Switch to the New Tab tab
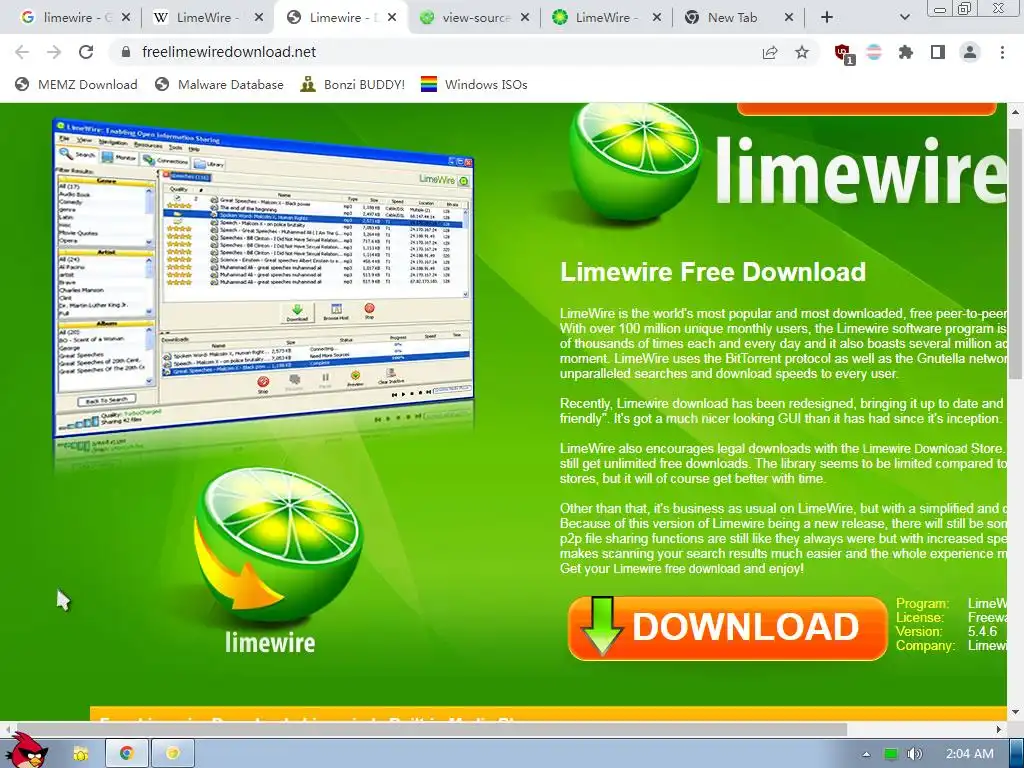The height and width of the screenshot is (768, 1024). click(733, 18)
